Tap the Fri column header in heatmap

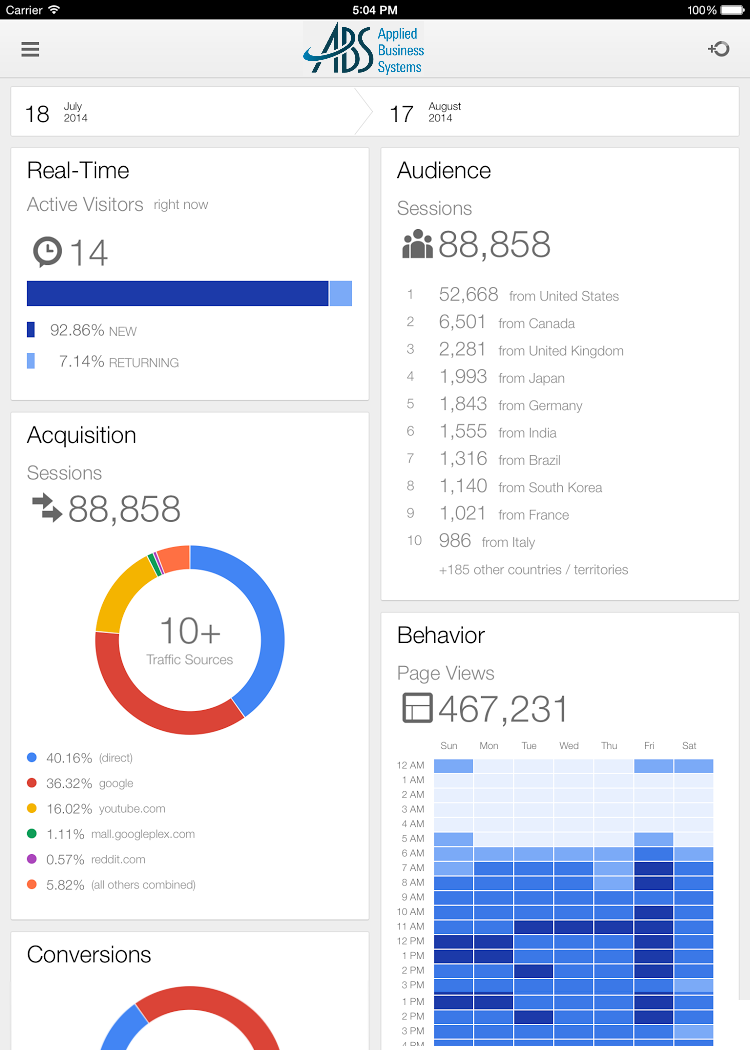point(649,745)
